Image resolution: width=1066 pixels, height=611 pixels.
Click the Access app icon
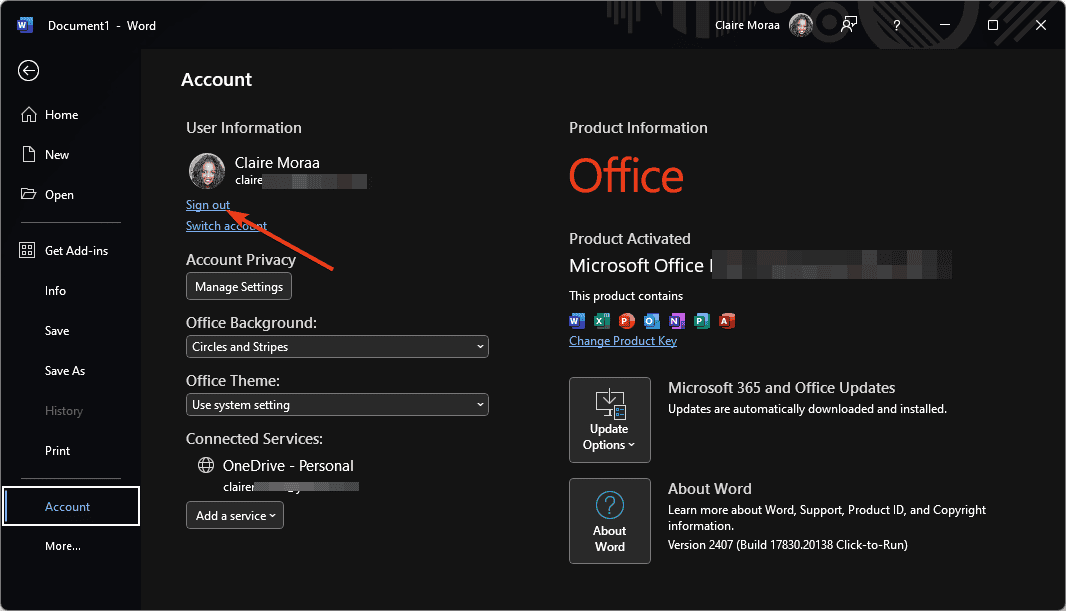click(x=727, y=320)
